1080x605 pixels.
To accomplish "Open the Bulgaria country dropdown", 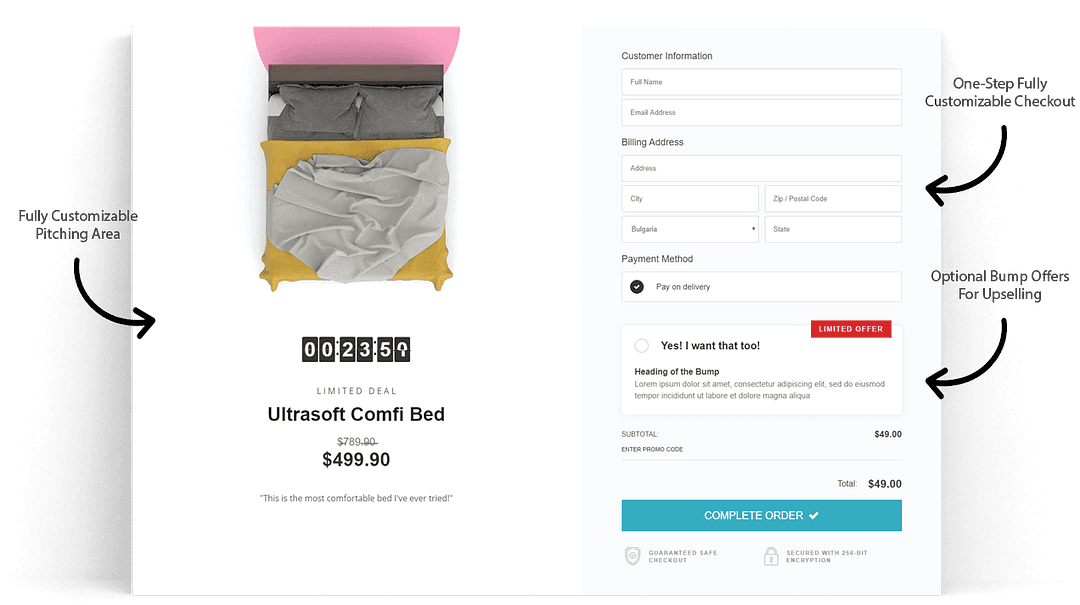I will (690, 229).
